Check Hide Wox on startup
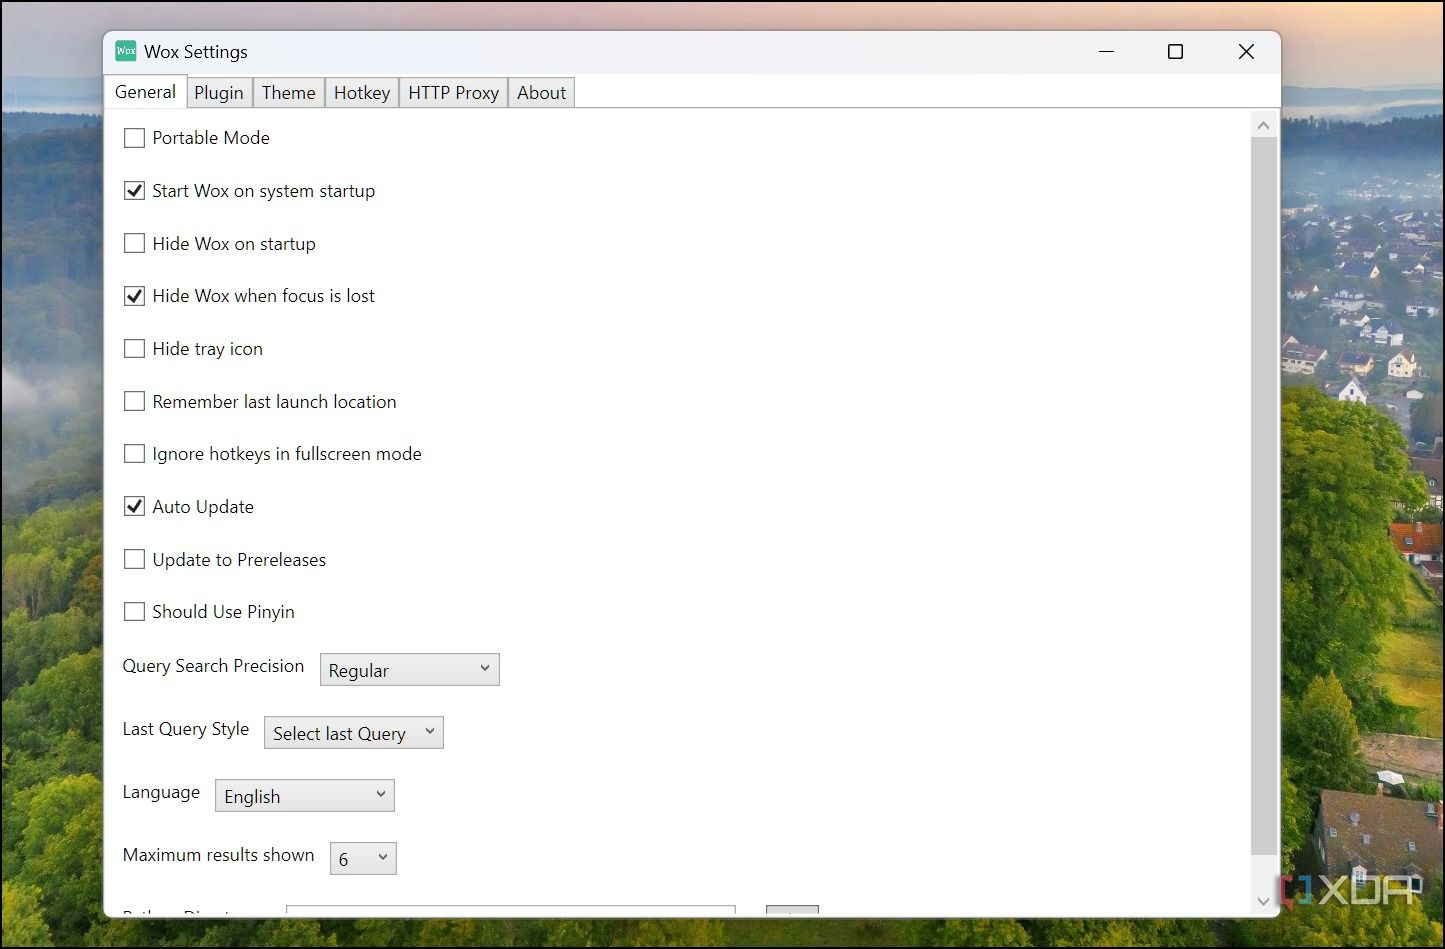Image resolution: width=1445 pixels, height=949 pixels. [x=134, y=243]
